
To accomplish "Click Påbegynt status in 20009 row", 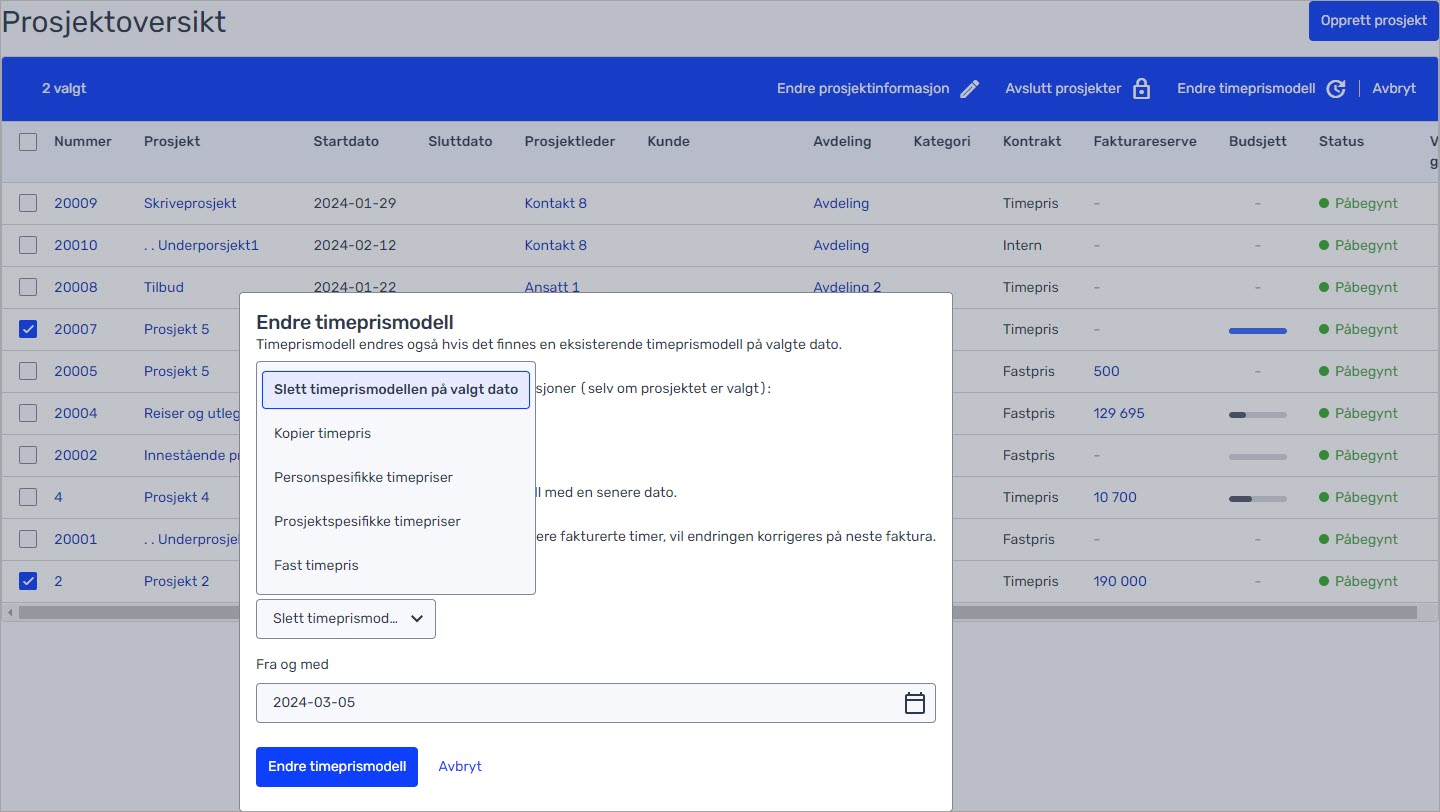I will pyautogui.click(x=1358, y=203).
